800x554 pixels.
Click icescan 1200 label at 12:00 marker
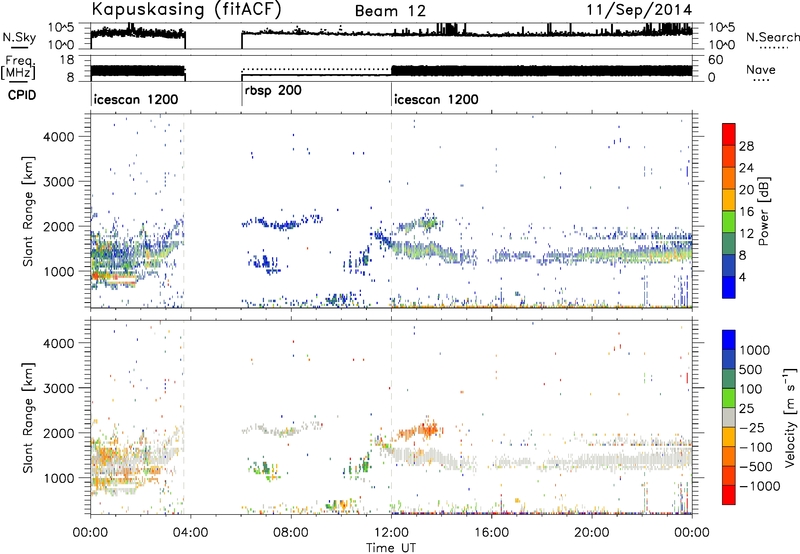pyautogui.click(x=436, y=99)
